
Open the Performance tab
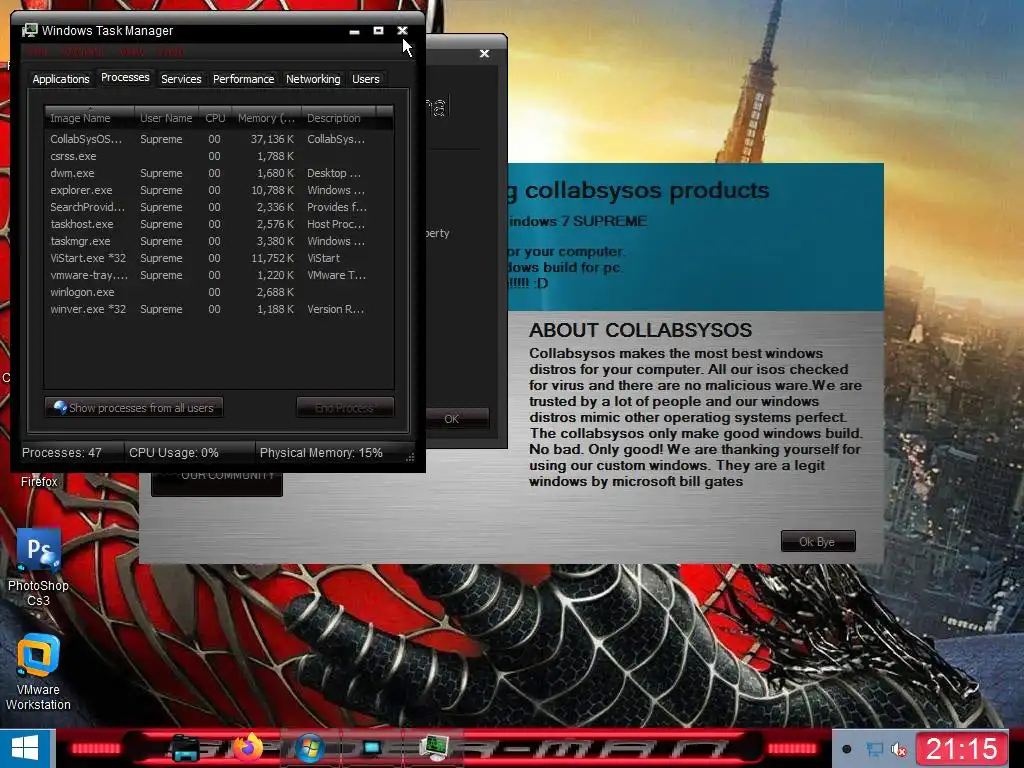[x=244, y=79]
